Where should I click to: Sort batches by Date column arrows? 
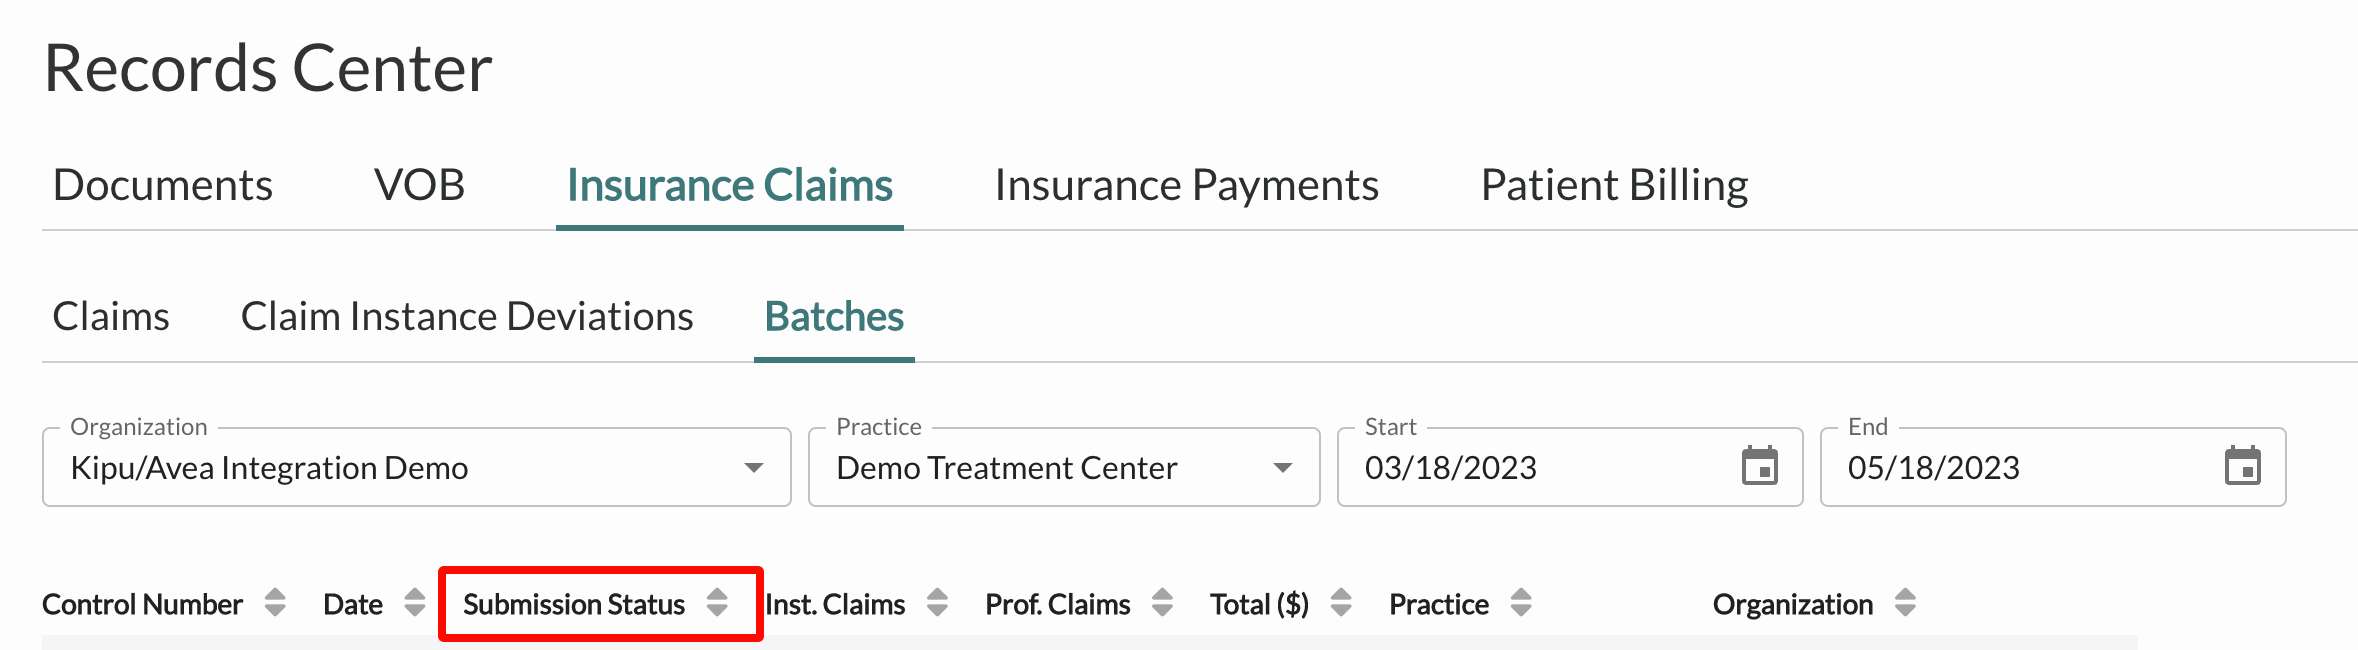(x=415, y=603)
